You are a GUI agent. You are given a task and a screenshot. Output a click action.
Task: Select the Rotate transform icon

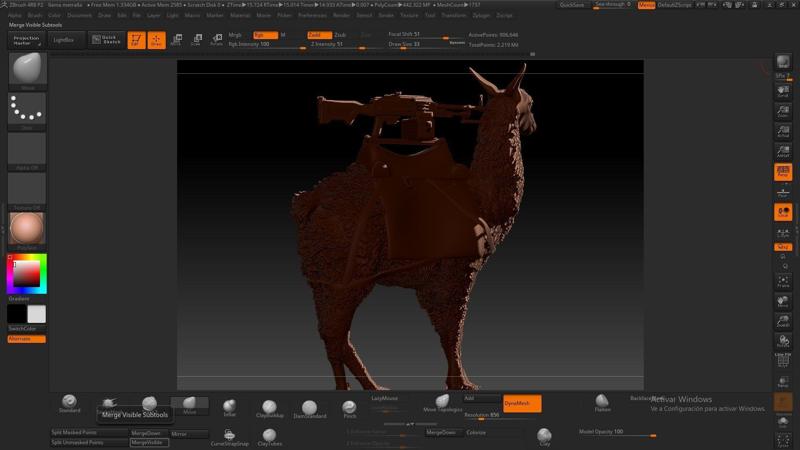(217, 40)
